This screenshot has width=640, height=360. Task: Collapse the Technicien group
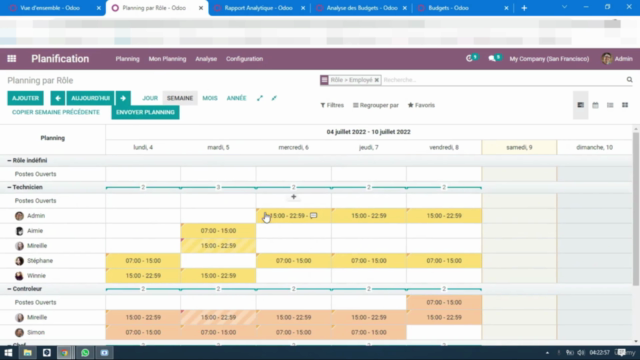[x=25, y=187]
